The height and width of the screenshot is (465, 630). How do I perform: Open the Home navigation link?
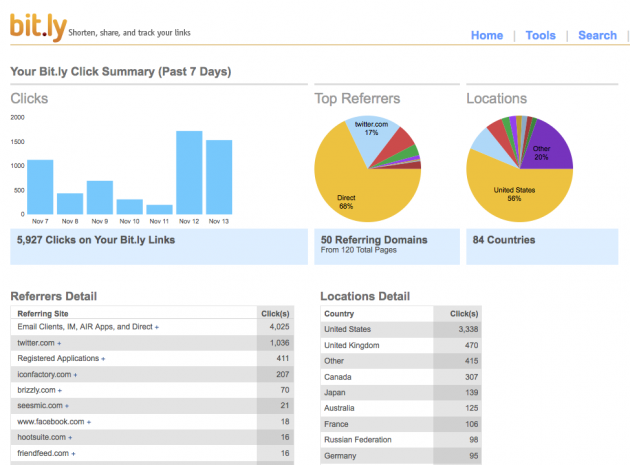tap(487, 35)
